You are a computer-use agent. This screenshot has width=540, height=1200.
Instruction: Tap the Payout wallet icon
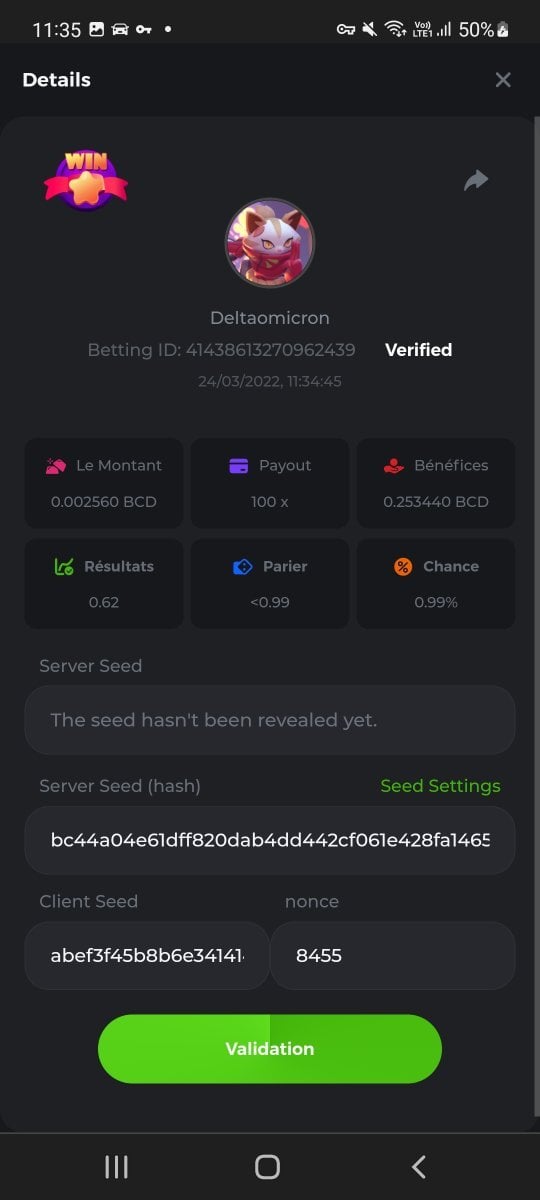point(239,465)
